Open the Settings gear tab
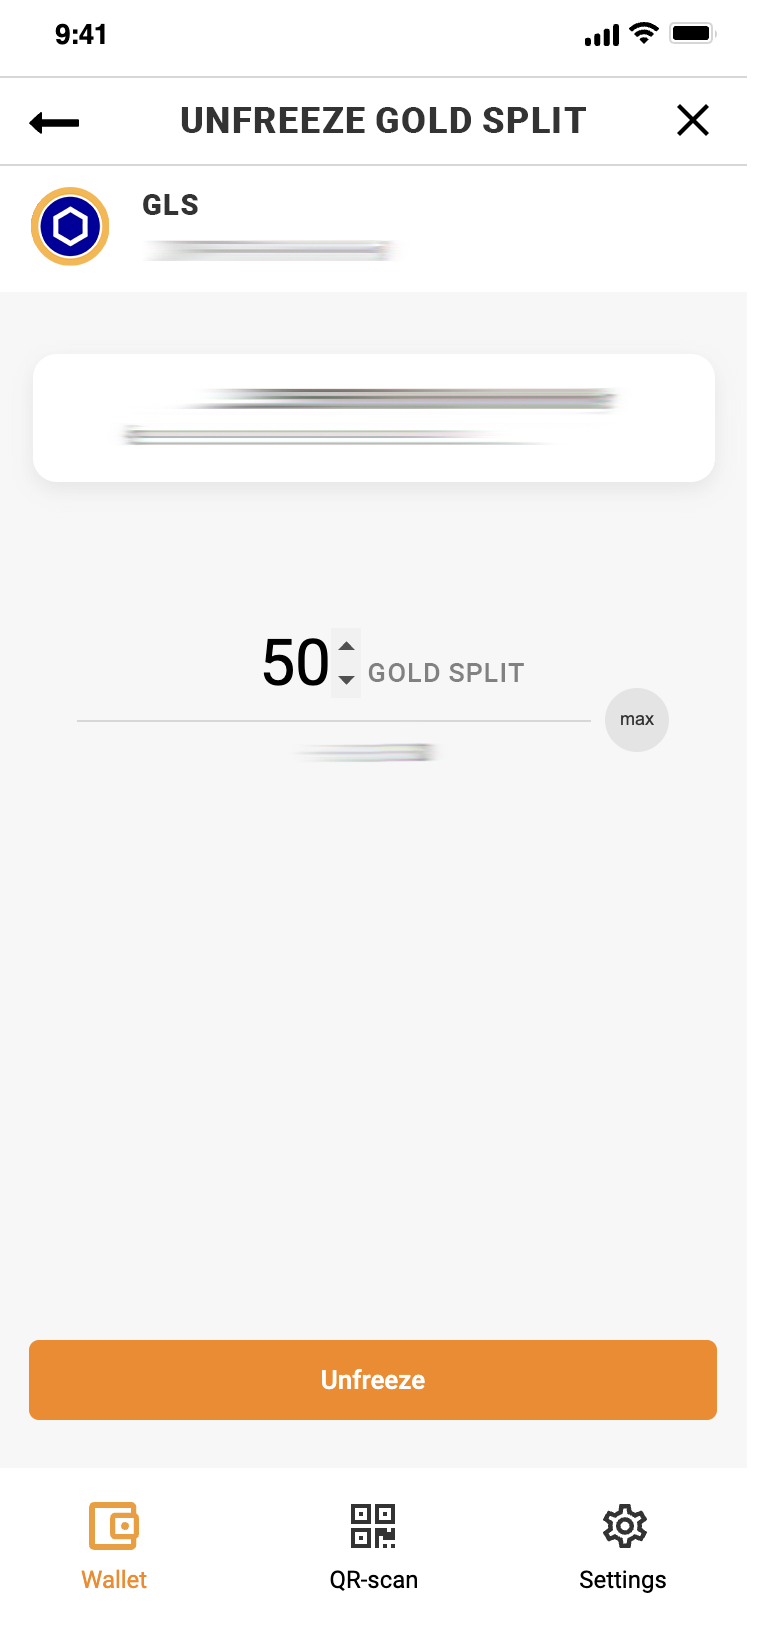Image resolution: width=768 pixels, height=1632 pixels. [x=623, y=1545]
